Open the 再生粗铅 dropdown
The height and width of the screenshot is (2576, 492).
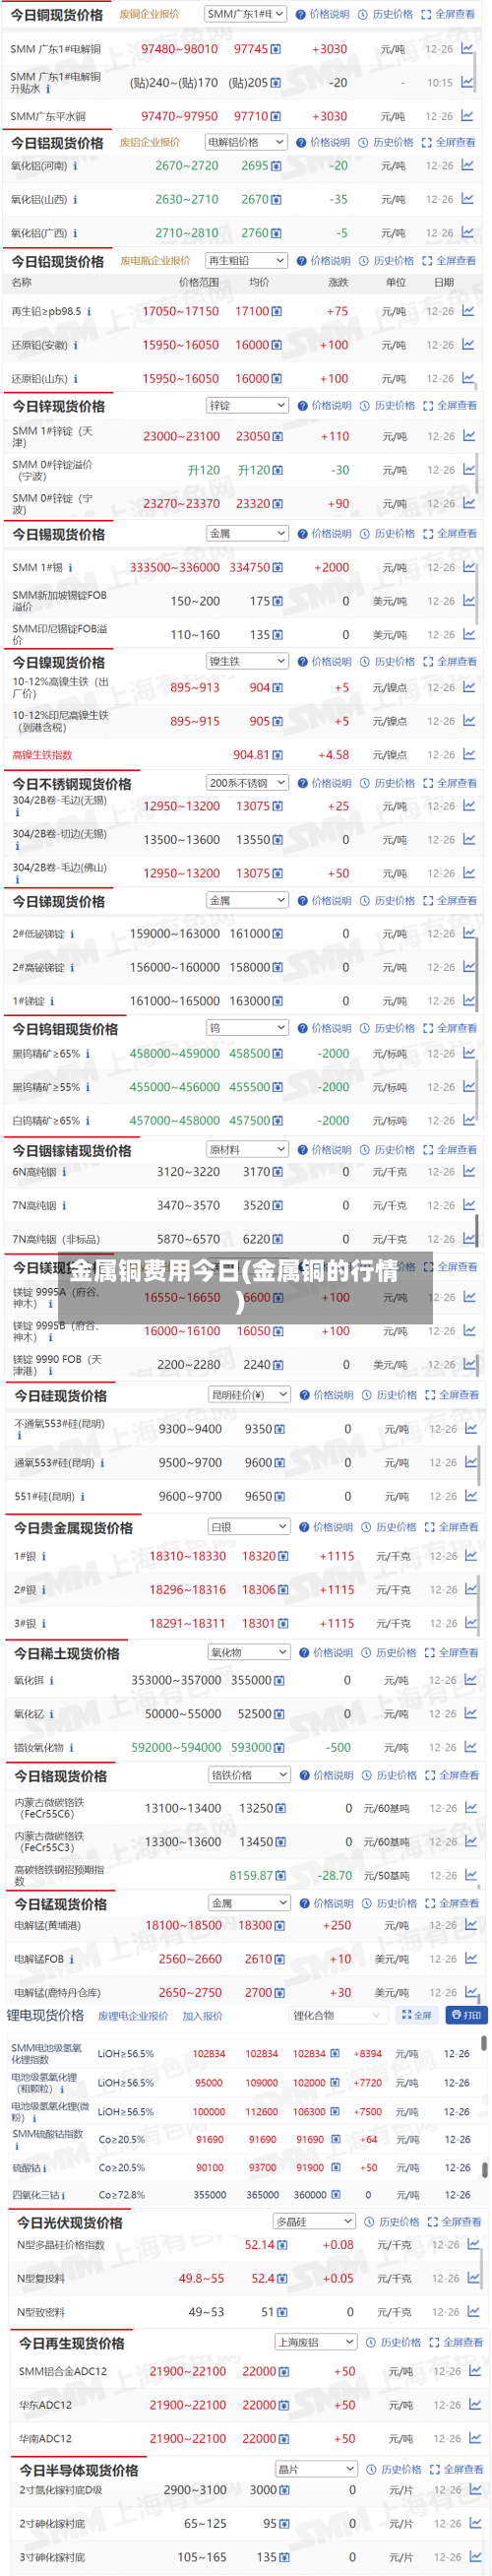[x=246, y=261]
